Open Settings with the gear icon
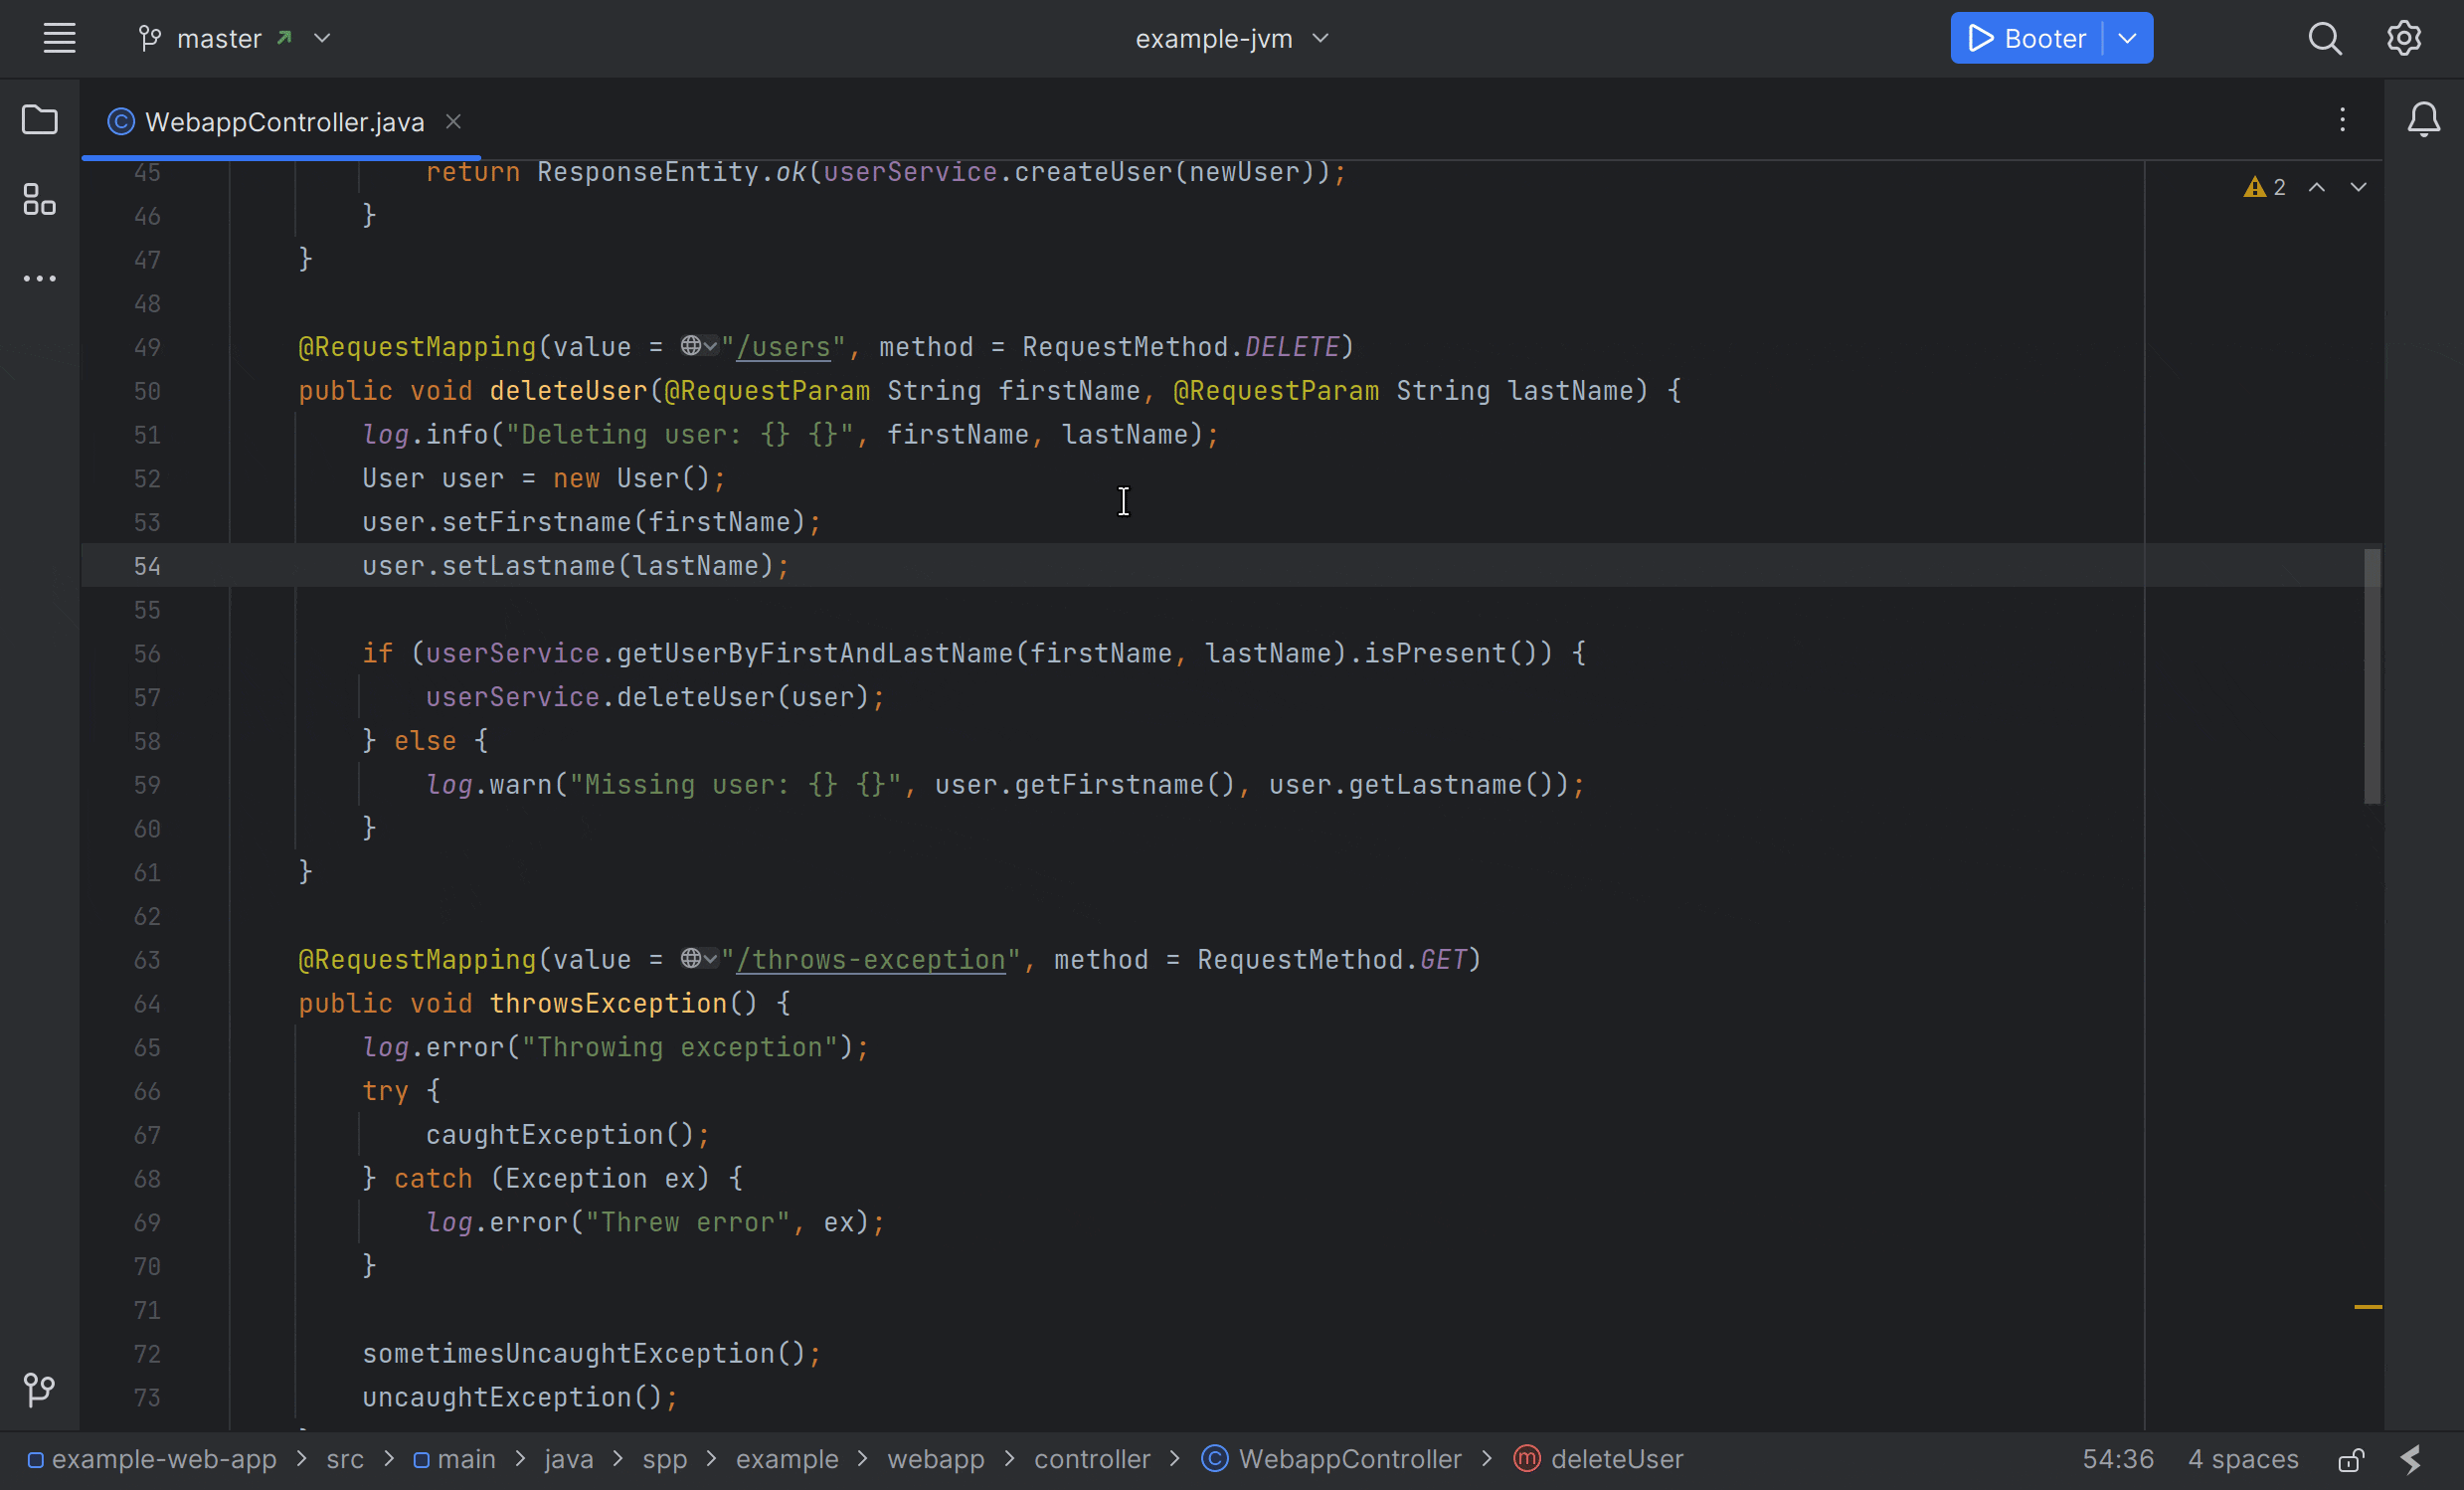Screen dimensions: 2464x1490 point(2404,38)
